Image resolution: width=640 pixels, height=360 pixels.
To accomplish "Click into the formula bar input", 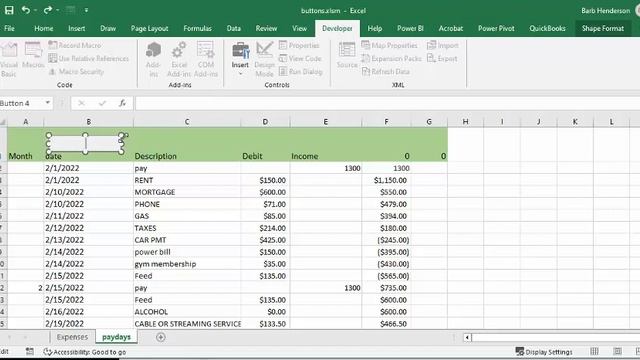I will (387, 103).
